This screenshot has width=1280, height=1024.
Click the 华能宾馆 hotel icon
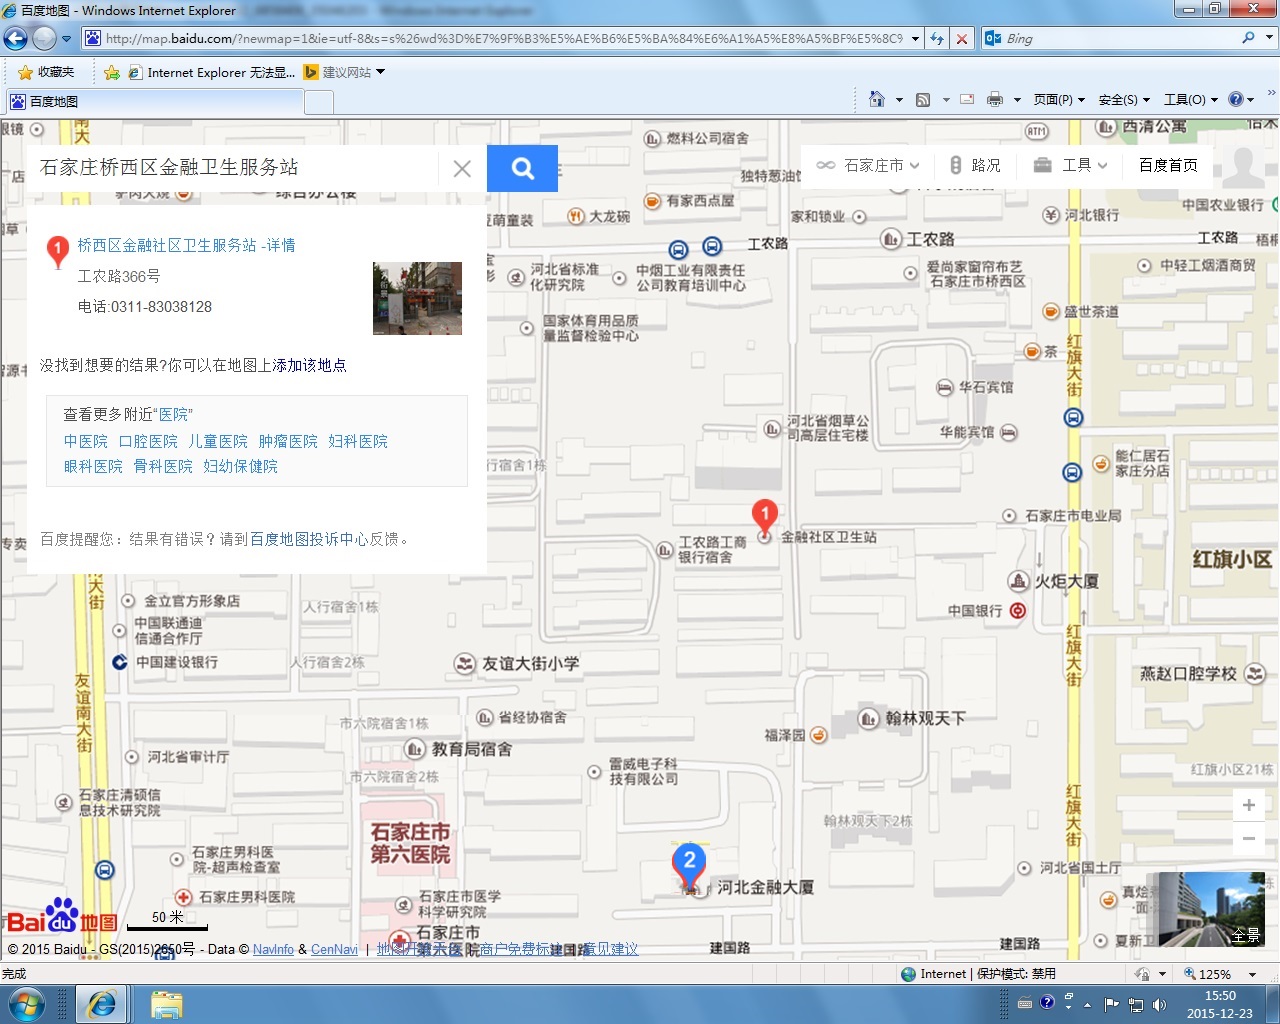coord(1008,432)
